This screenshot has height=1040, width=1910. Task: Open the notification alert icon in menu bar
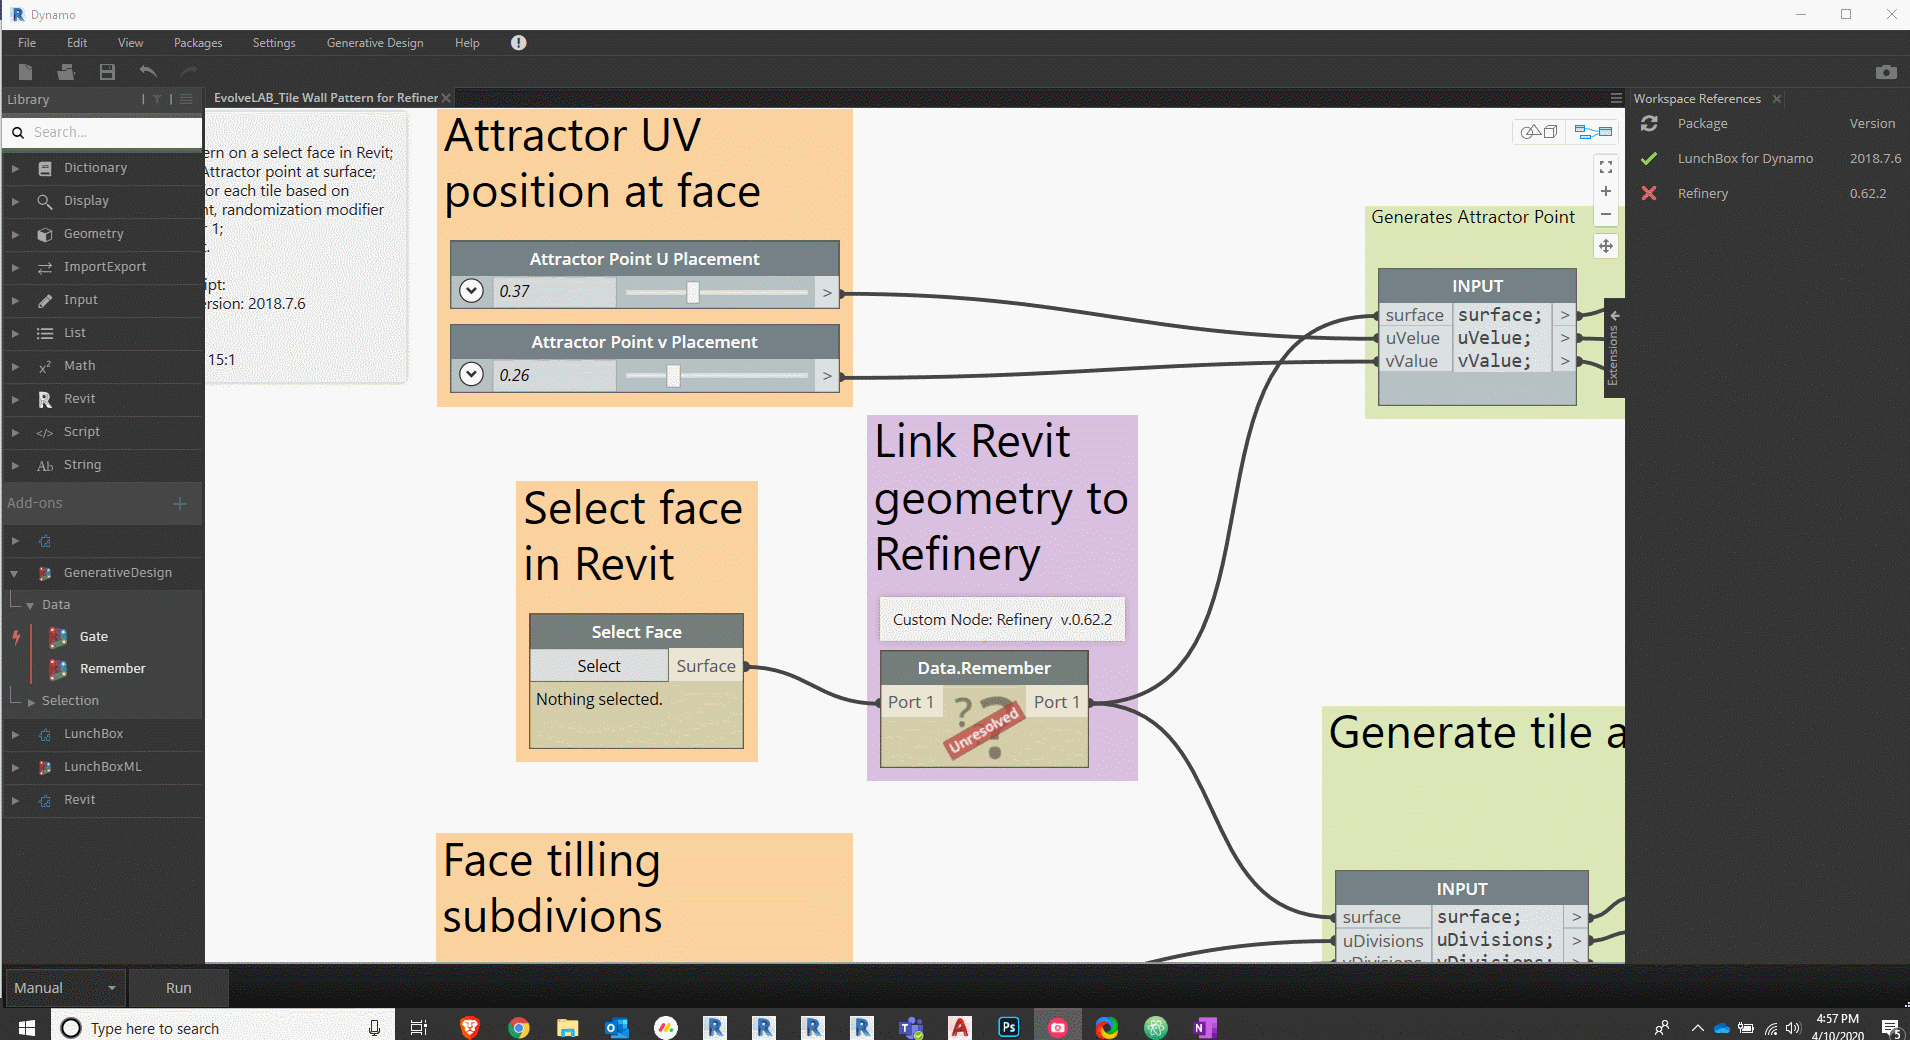pos(518,43)
